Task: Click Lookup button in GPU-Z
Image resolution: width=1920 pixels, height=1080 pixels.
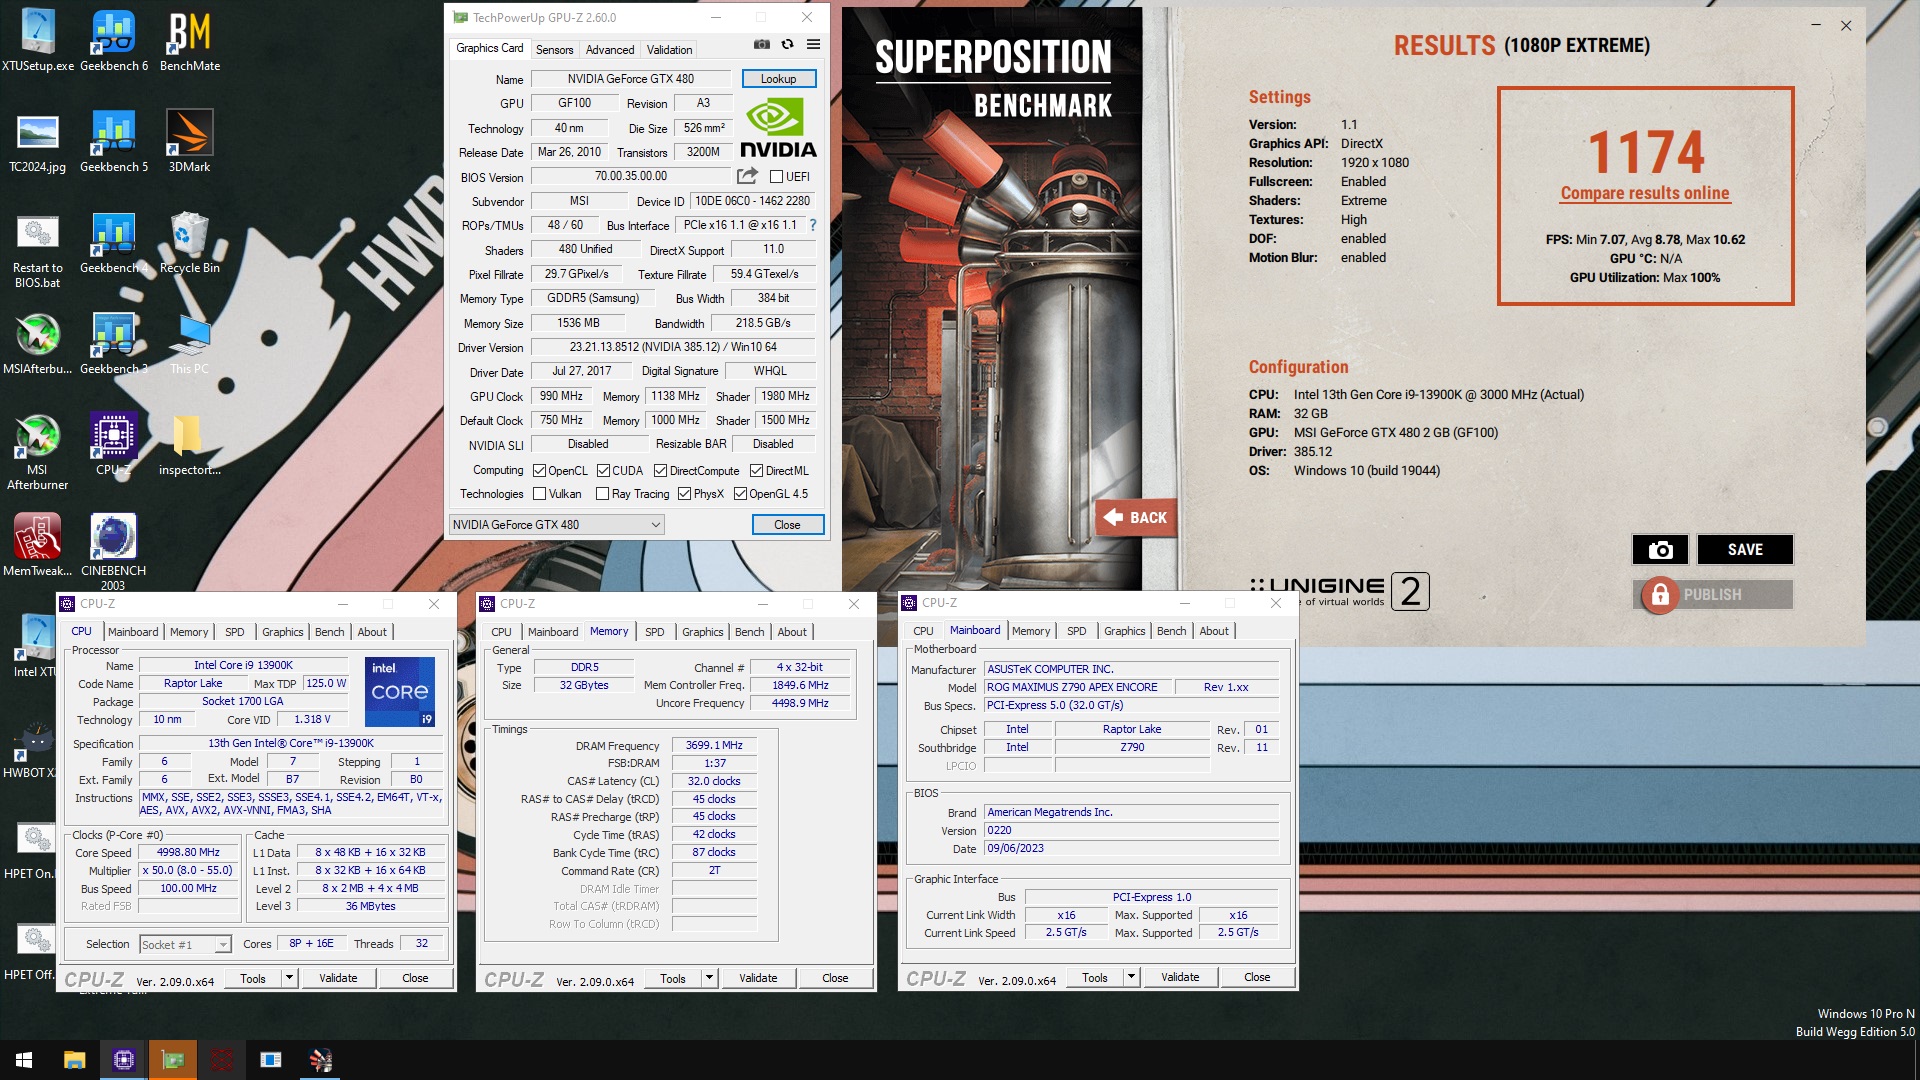Action: (x=779, y=79)
